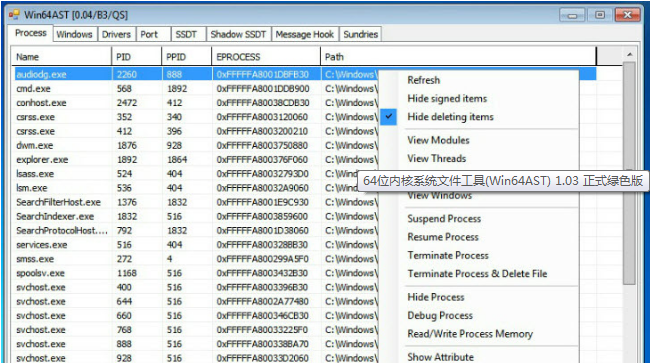Click the Win64AST app icon in title bar
The image size is (650, 363).
point(14,15)
